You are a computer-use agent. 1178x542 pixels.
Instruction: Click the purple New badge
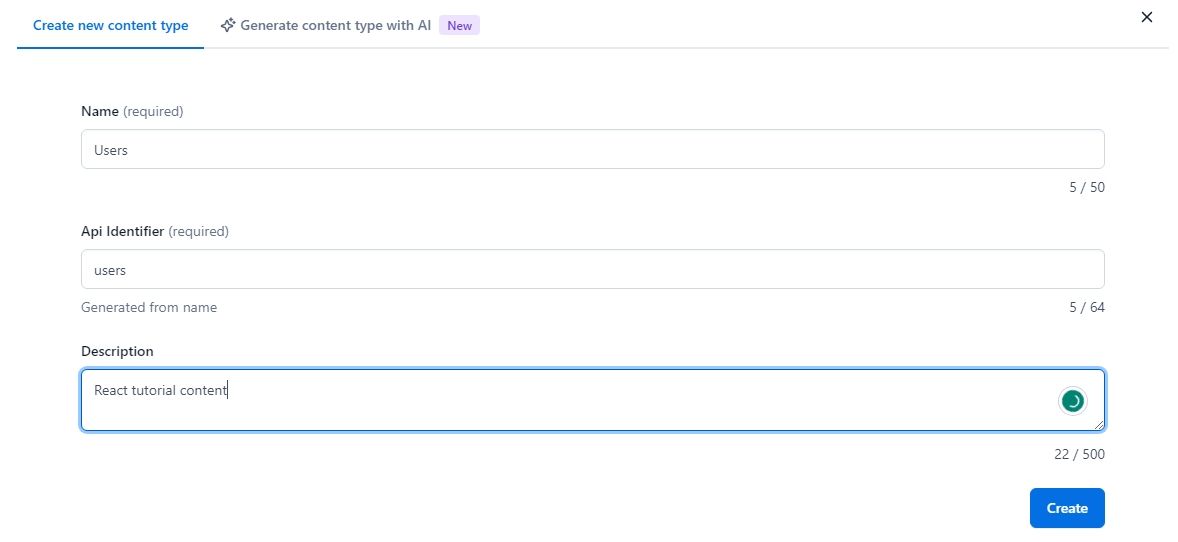459,26
